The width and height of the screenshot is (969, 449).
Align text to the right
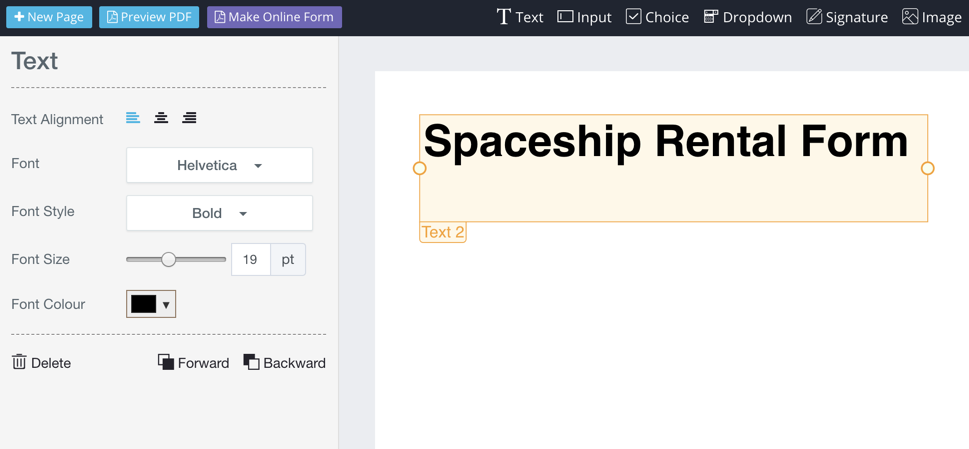(x=189, y=119)
